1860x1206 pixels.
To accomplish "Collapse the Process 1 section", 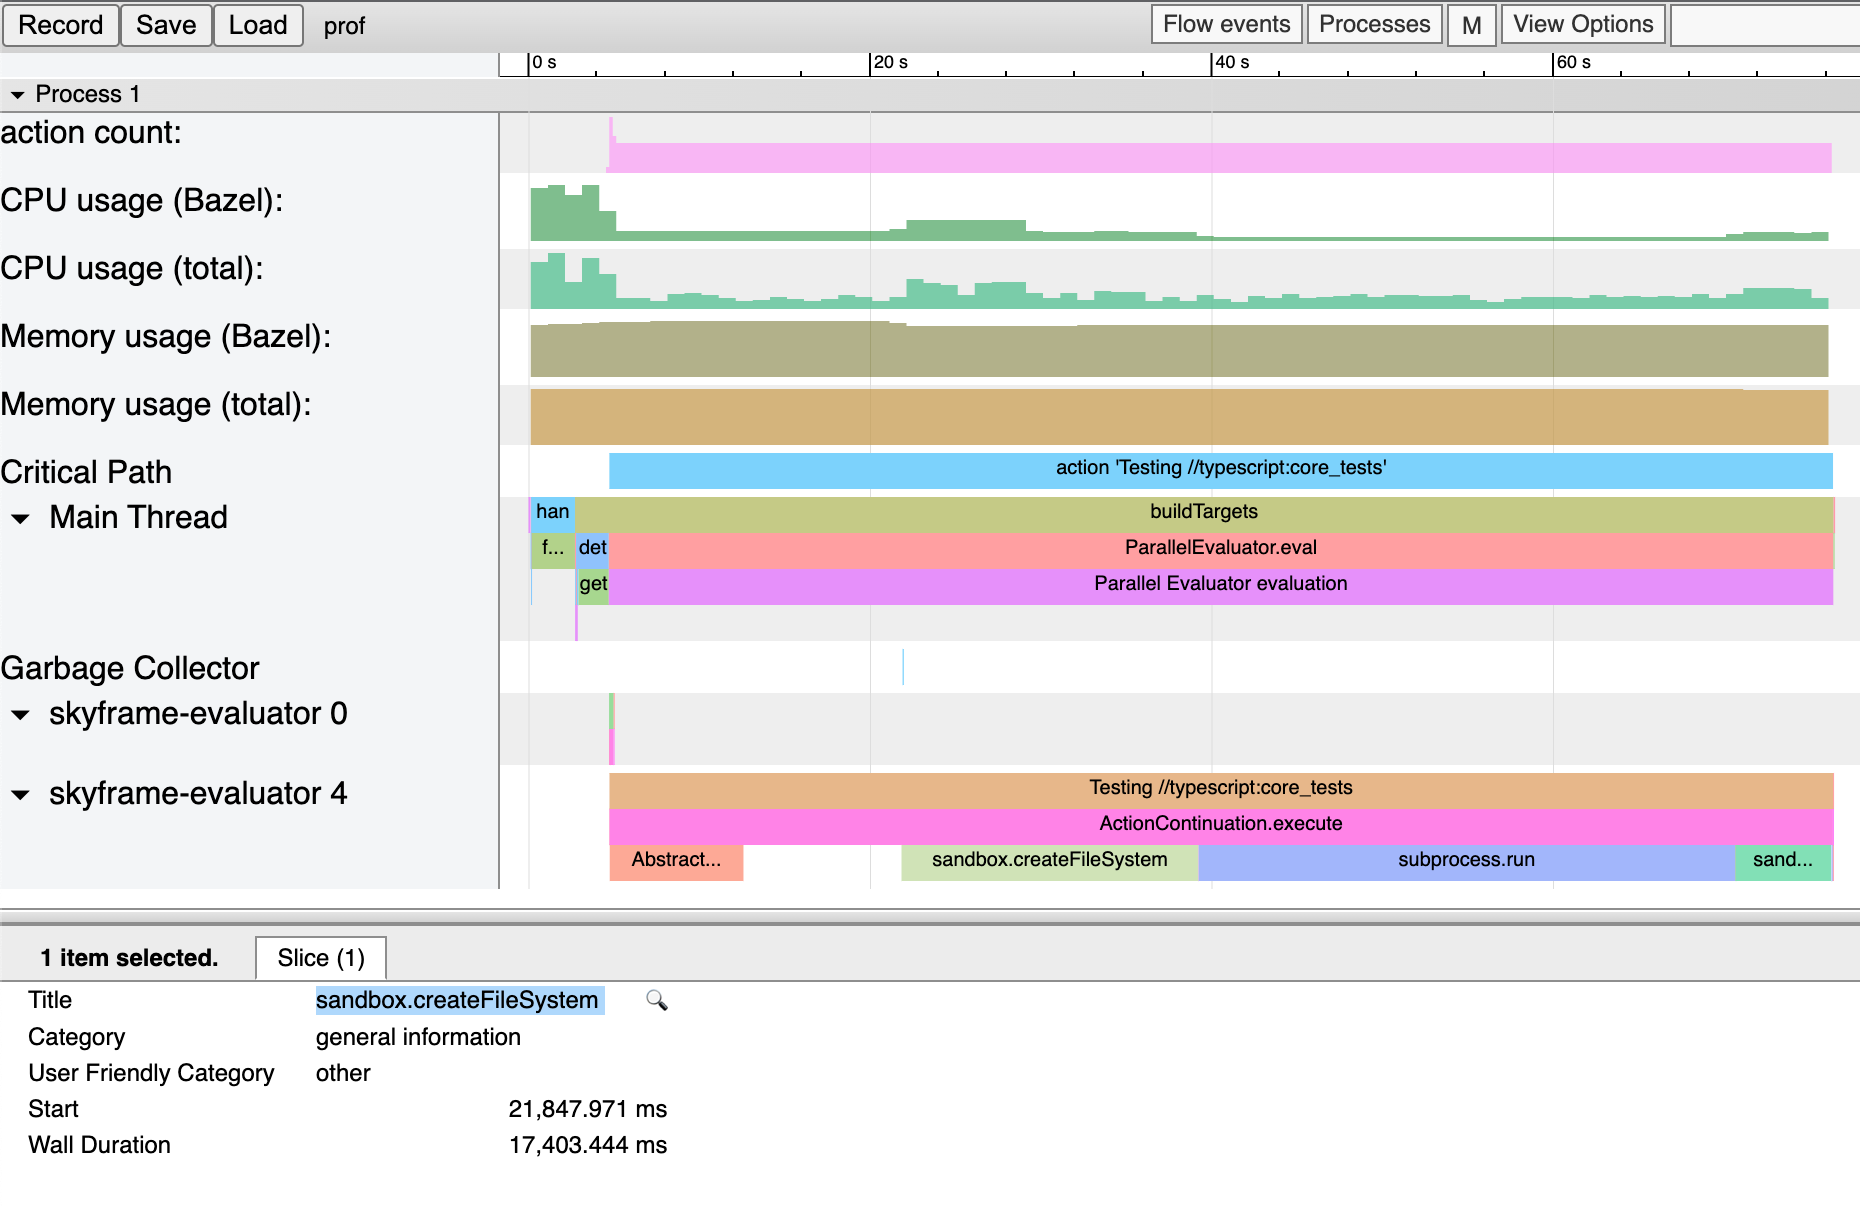I will [x=17, y=93].
